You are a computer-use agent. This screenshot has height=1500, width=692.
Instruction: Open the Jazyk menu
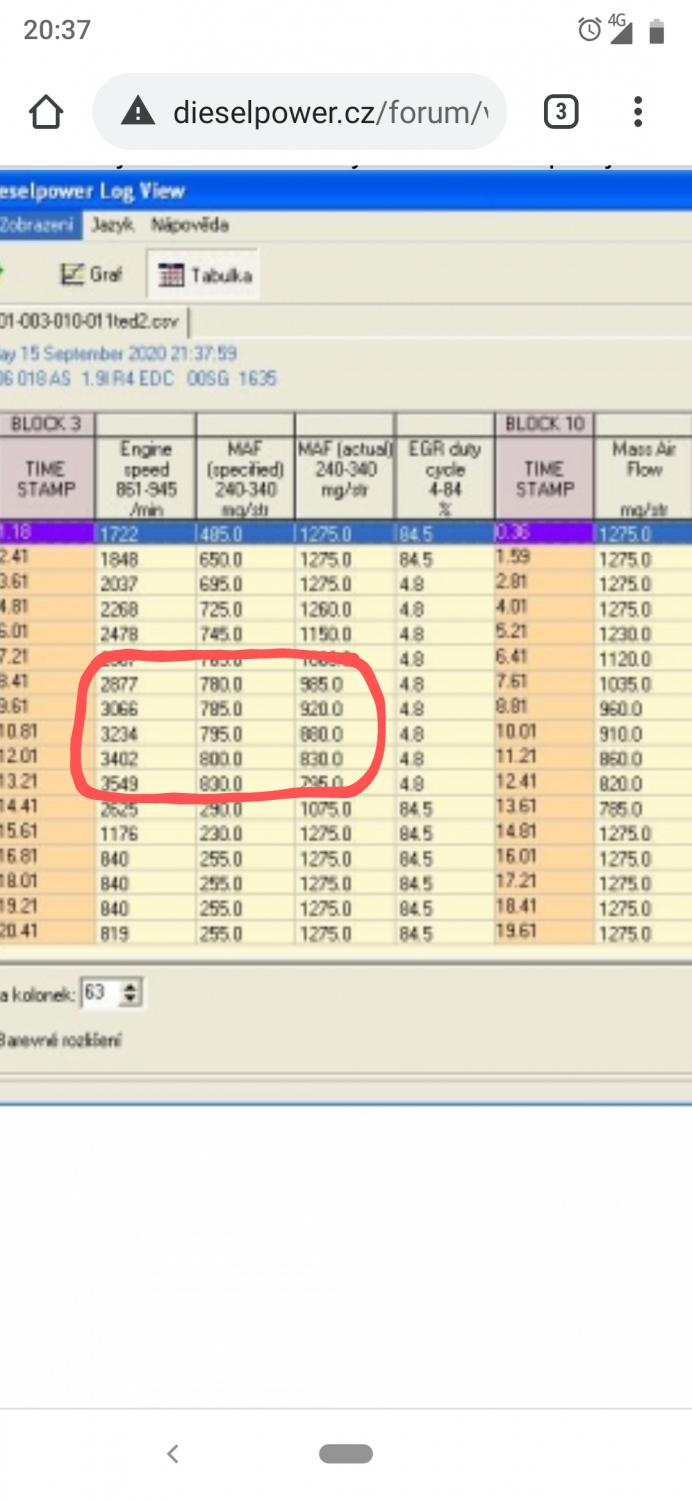[112, 225]
